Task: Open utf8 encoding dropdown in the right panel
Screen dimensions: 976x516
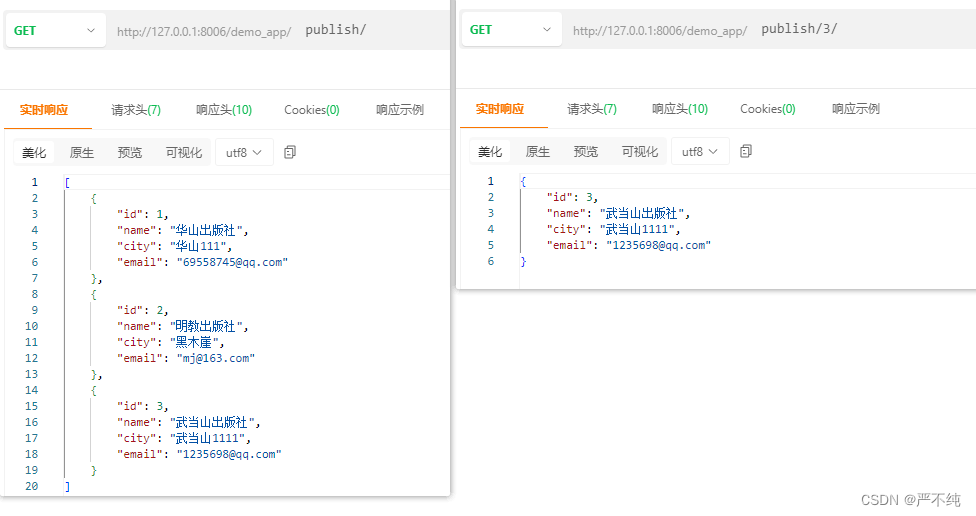Action: (x=700, y=151)
